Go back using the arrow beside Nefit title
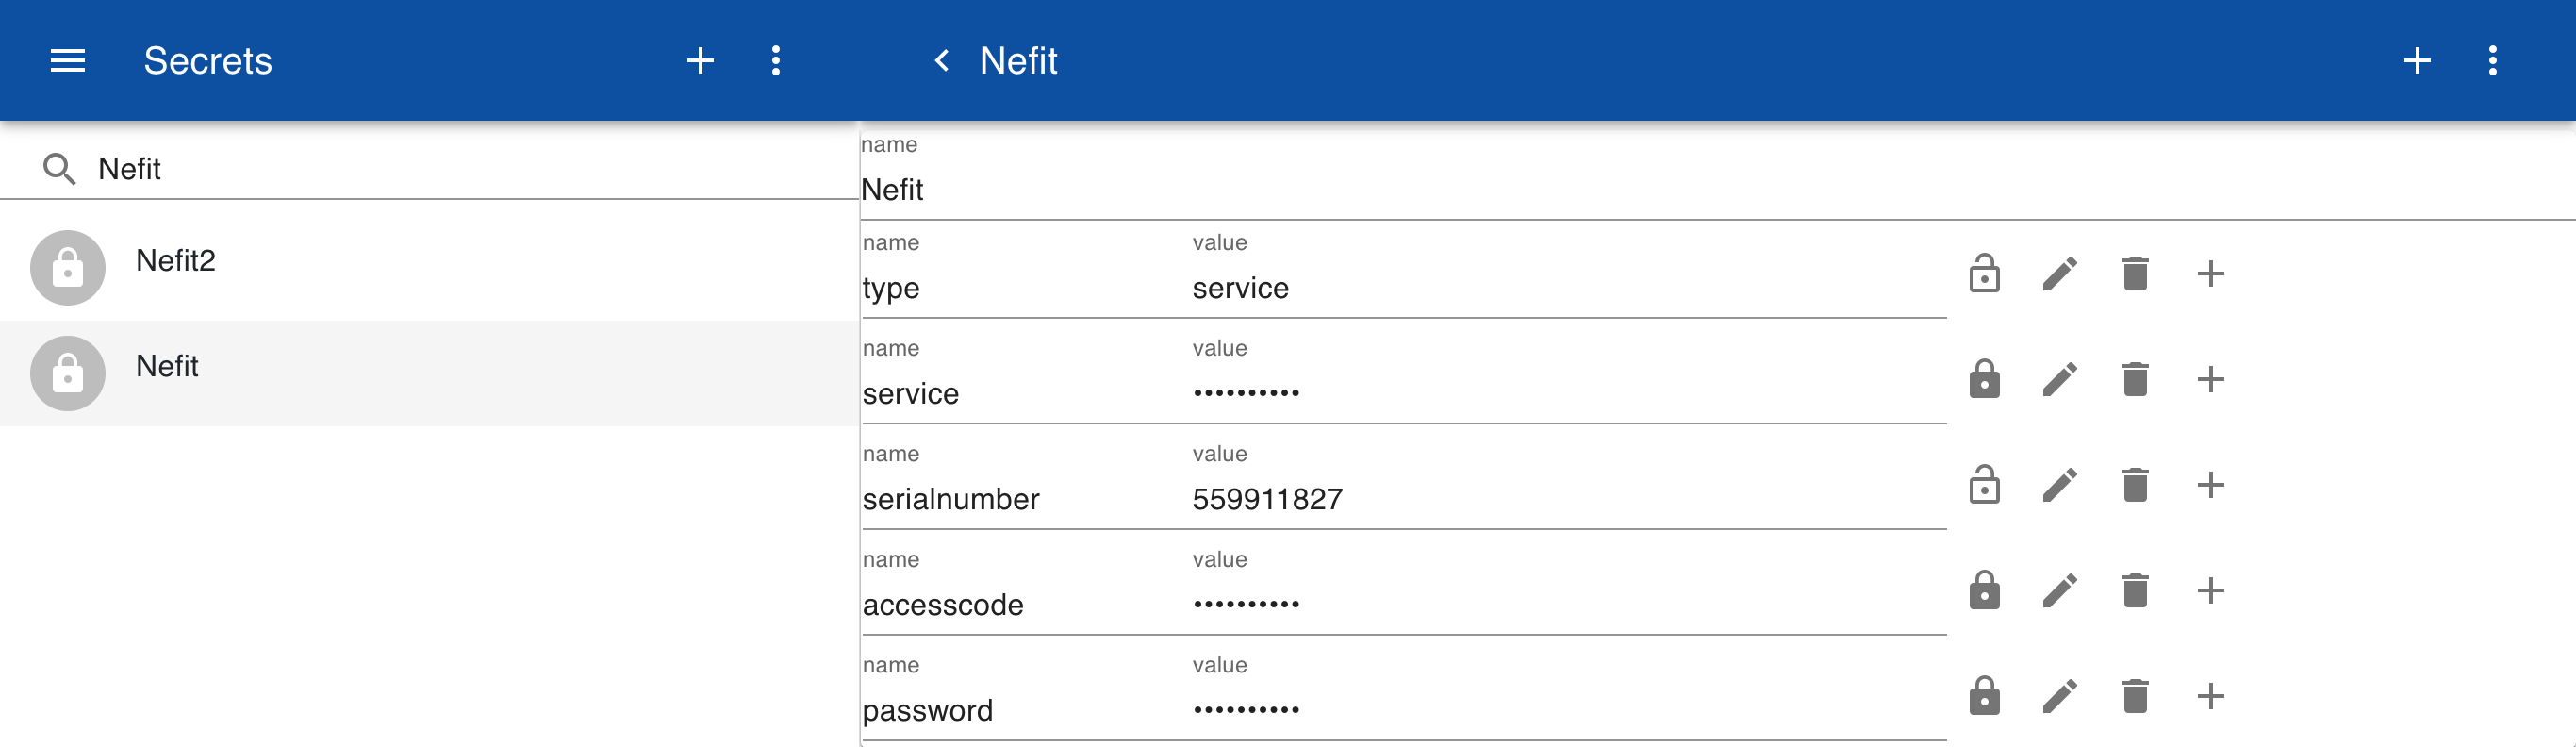 pyautogui.click(x=941, y=61)
